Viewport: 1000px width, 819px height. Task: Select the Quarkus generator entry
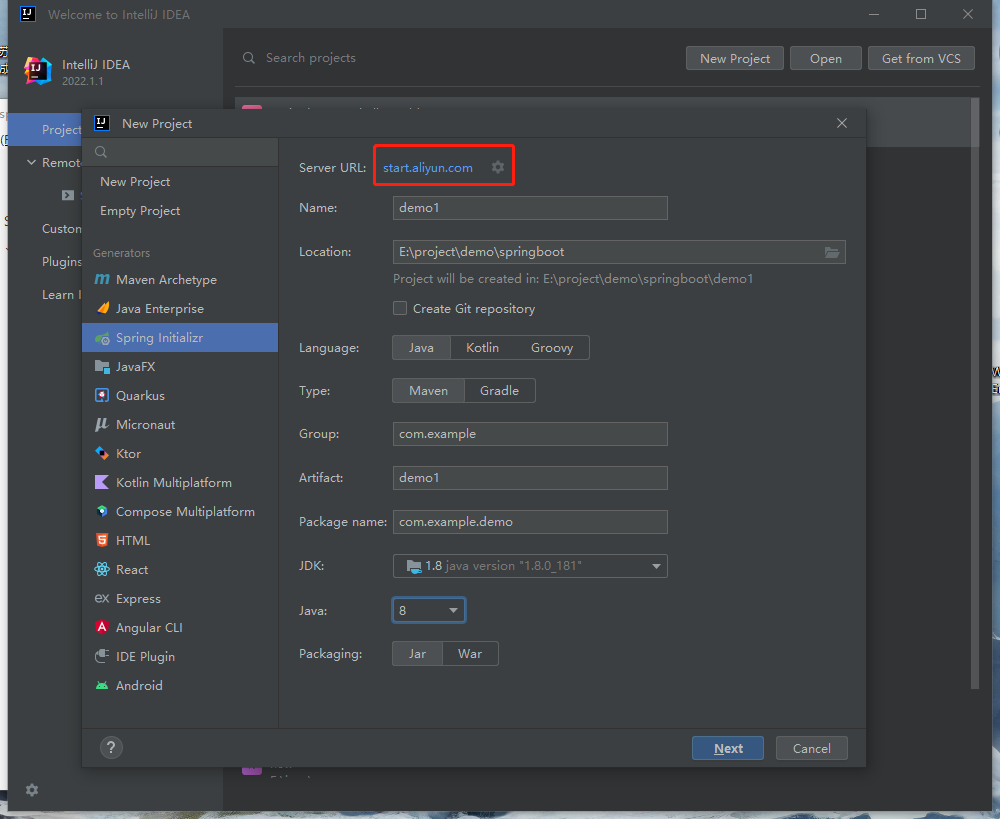point(180,395)
